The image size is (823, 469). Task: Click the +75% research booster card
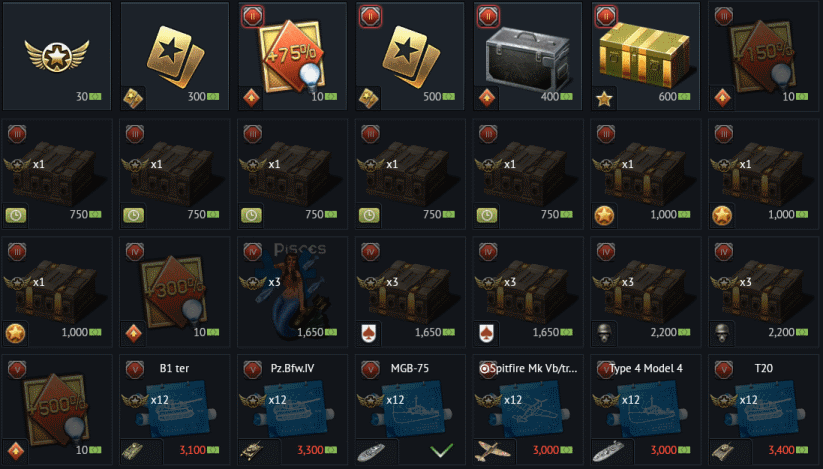click(x=292, y=56)
